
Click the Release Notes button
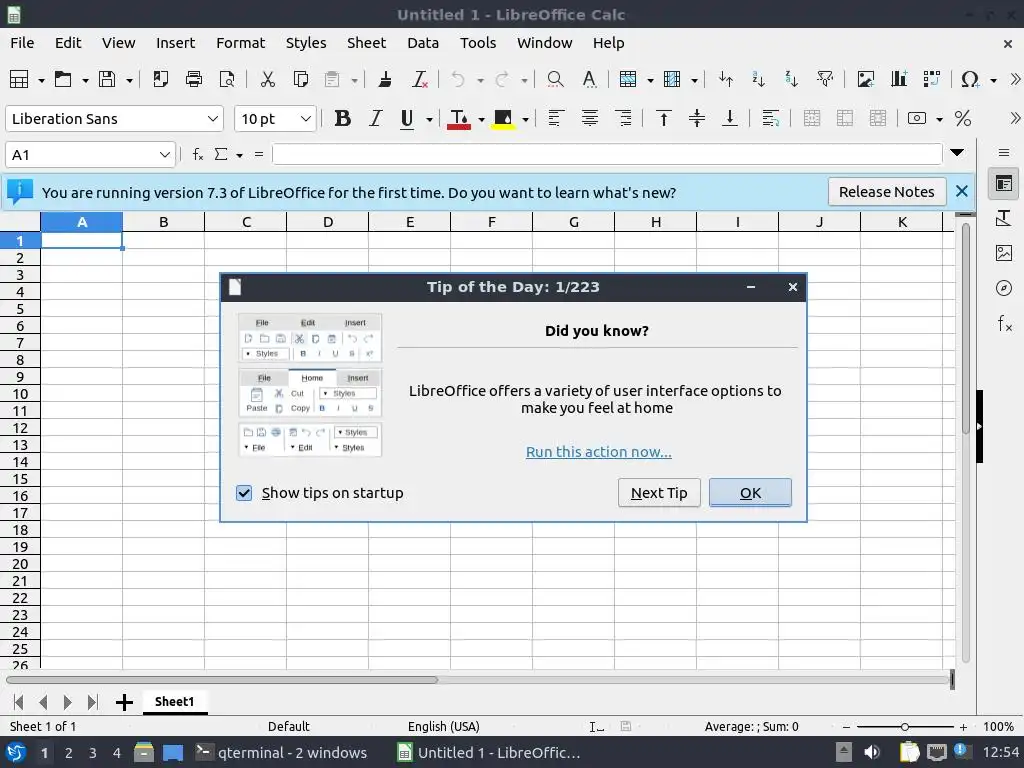pos(886,192)
